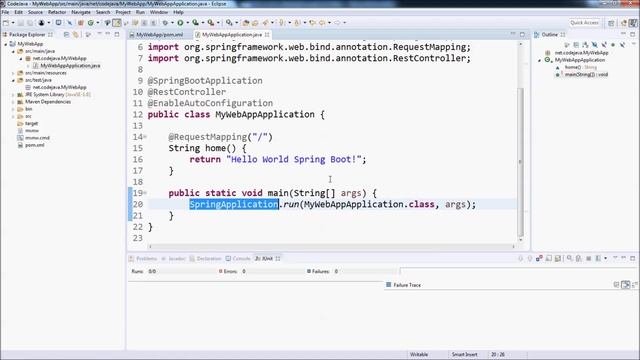Click the Java perspective icon at top right
The height and width of the screenshot is (360, 640).
tap(633, 23)
